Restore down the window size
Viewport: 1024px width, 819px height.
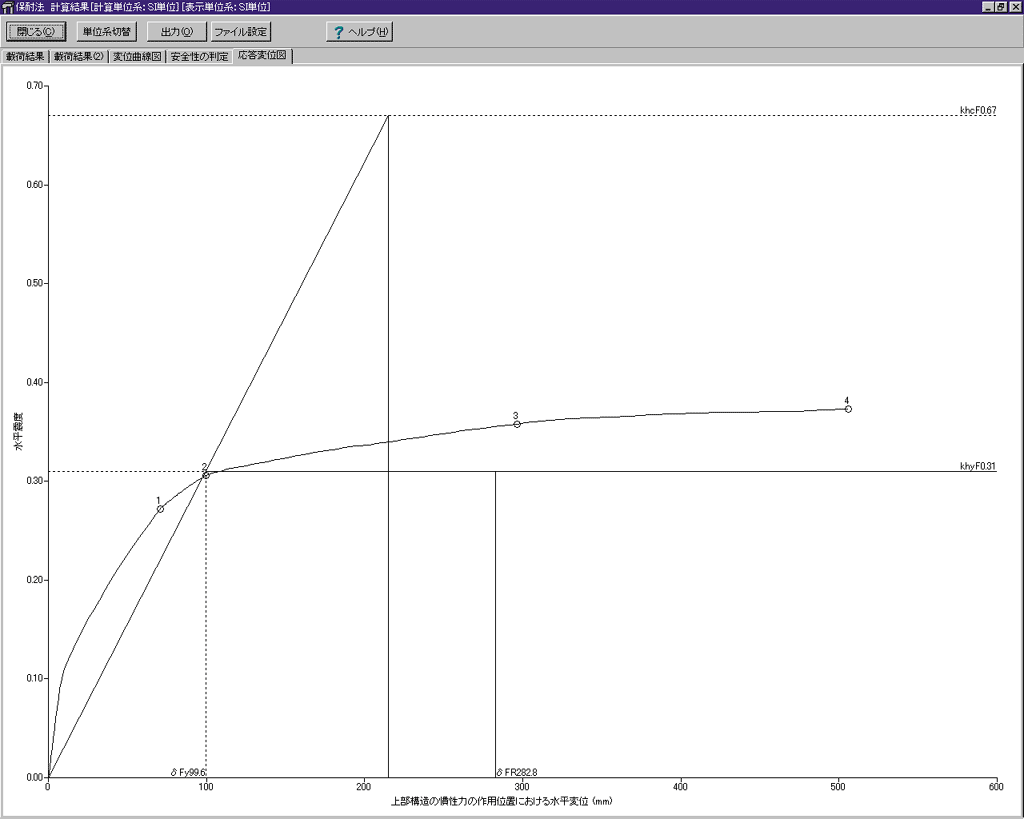click(x=1001, y=7)
